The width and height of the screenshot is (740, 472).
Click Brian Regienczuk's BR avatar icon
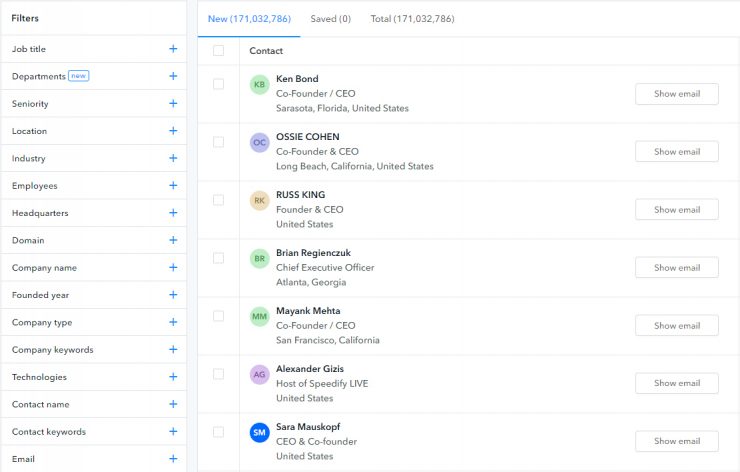click(260, 259)
